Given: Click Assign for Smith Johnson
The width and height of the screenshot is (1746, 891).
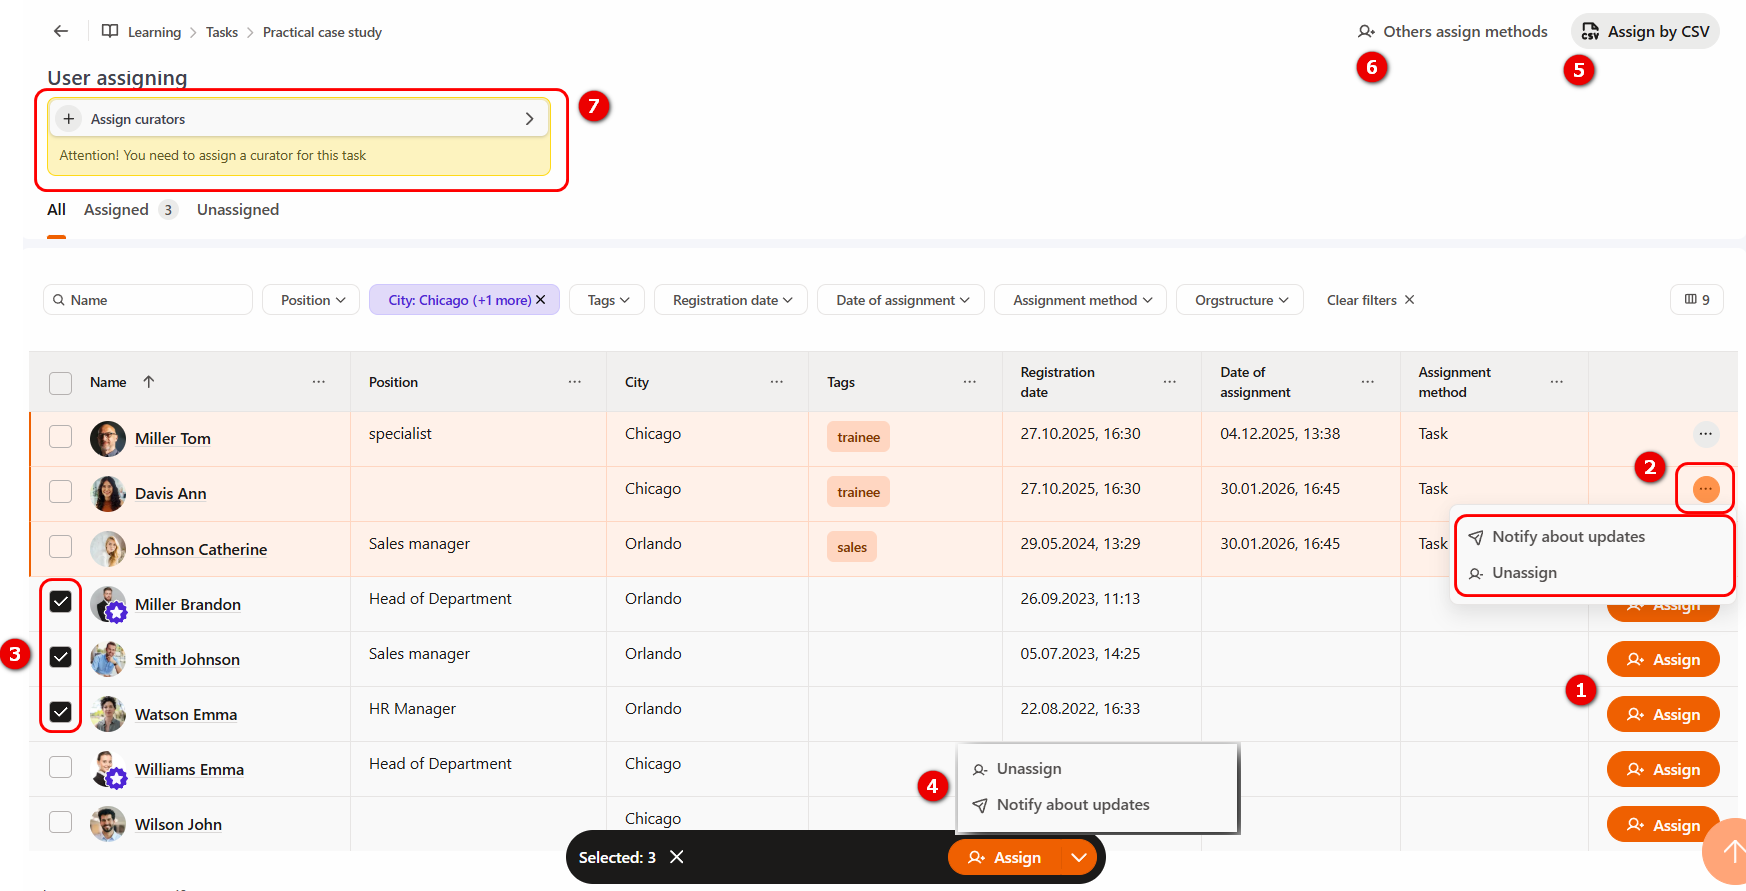Looking at the screenshot, I should coord(1662,660).
